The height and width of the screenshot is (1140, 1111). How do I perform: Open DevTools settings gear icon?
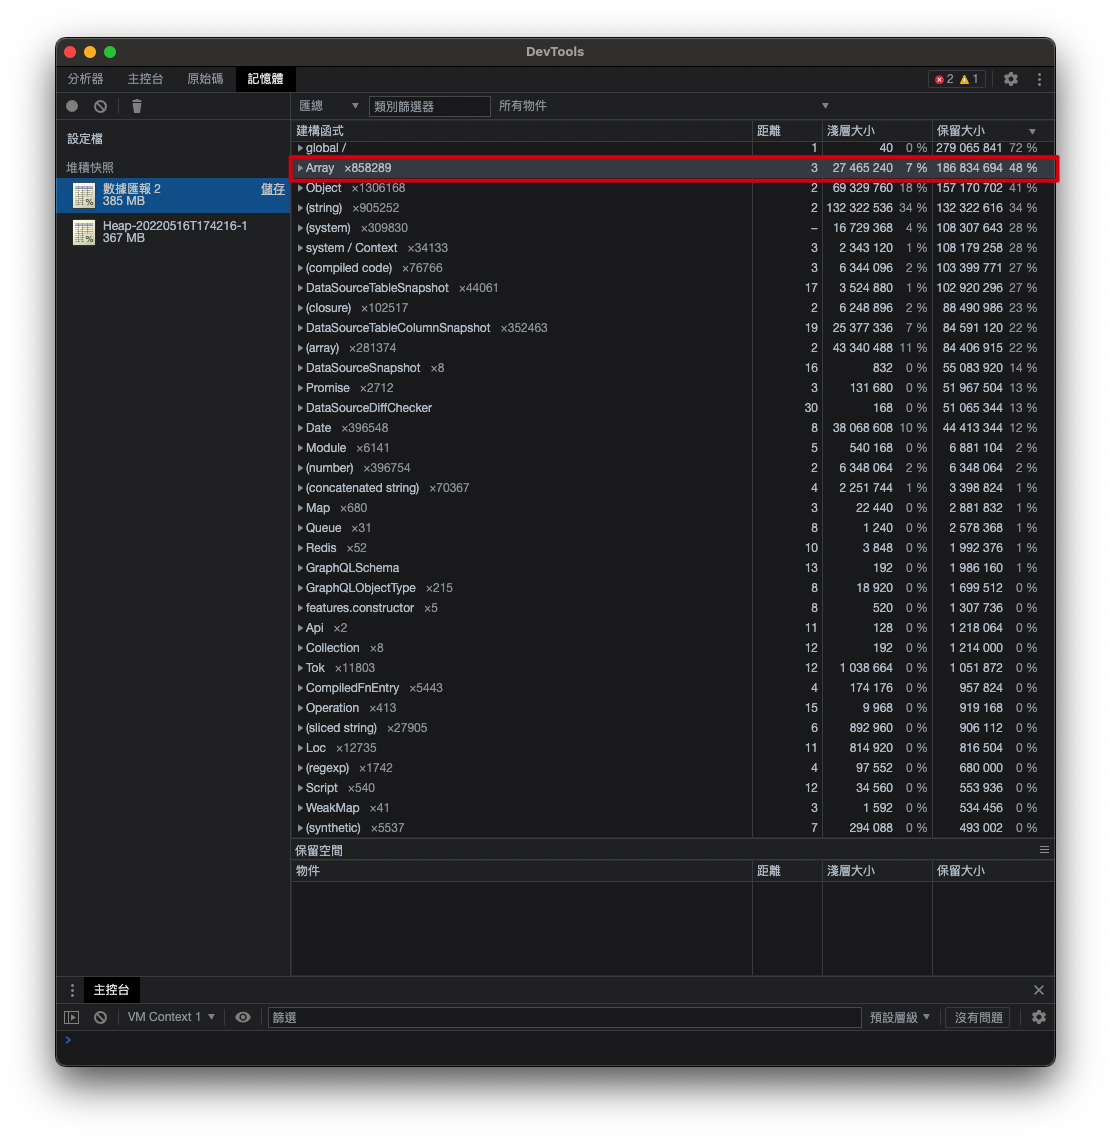(1011, 79)
